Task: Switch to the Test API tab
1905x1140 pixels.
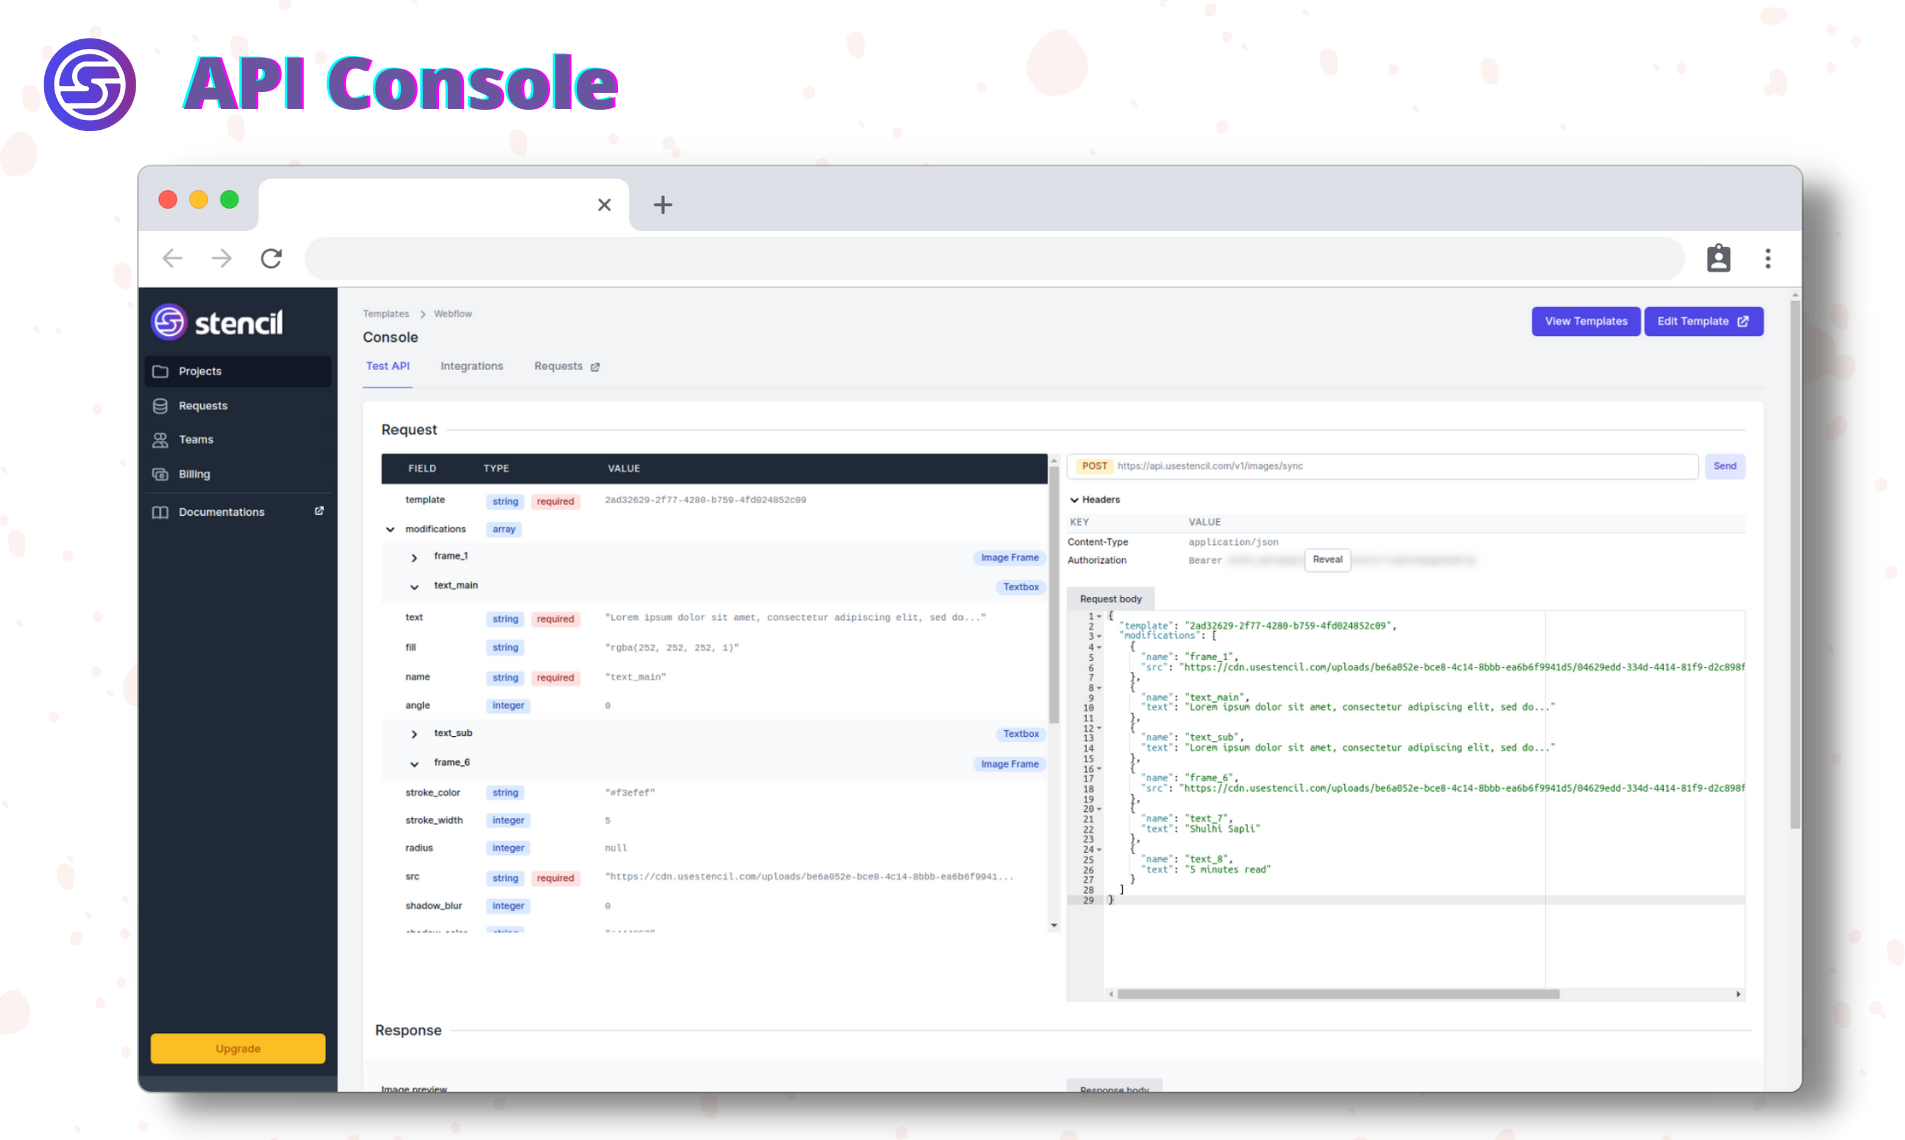Action: (388, 366)
